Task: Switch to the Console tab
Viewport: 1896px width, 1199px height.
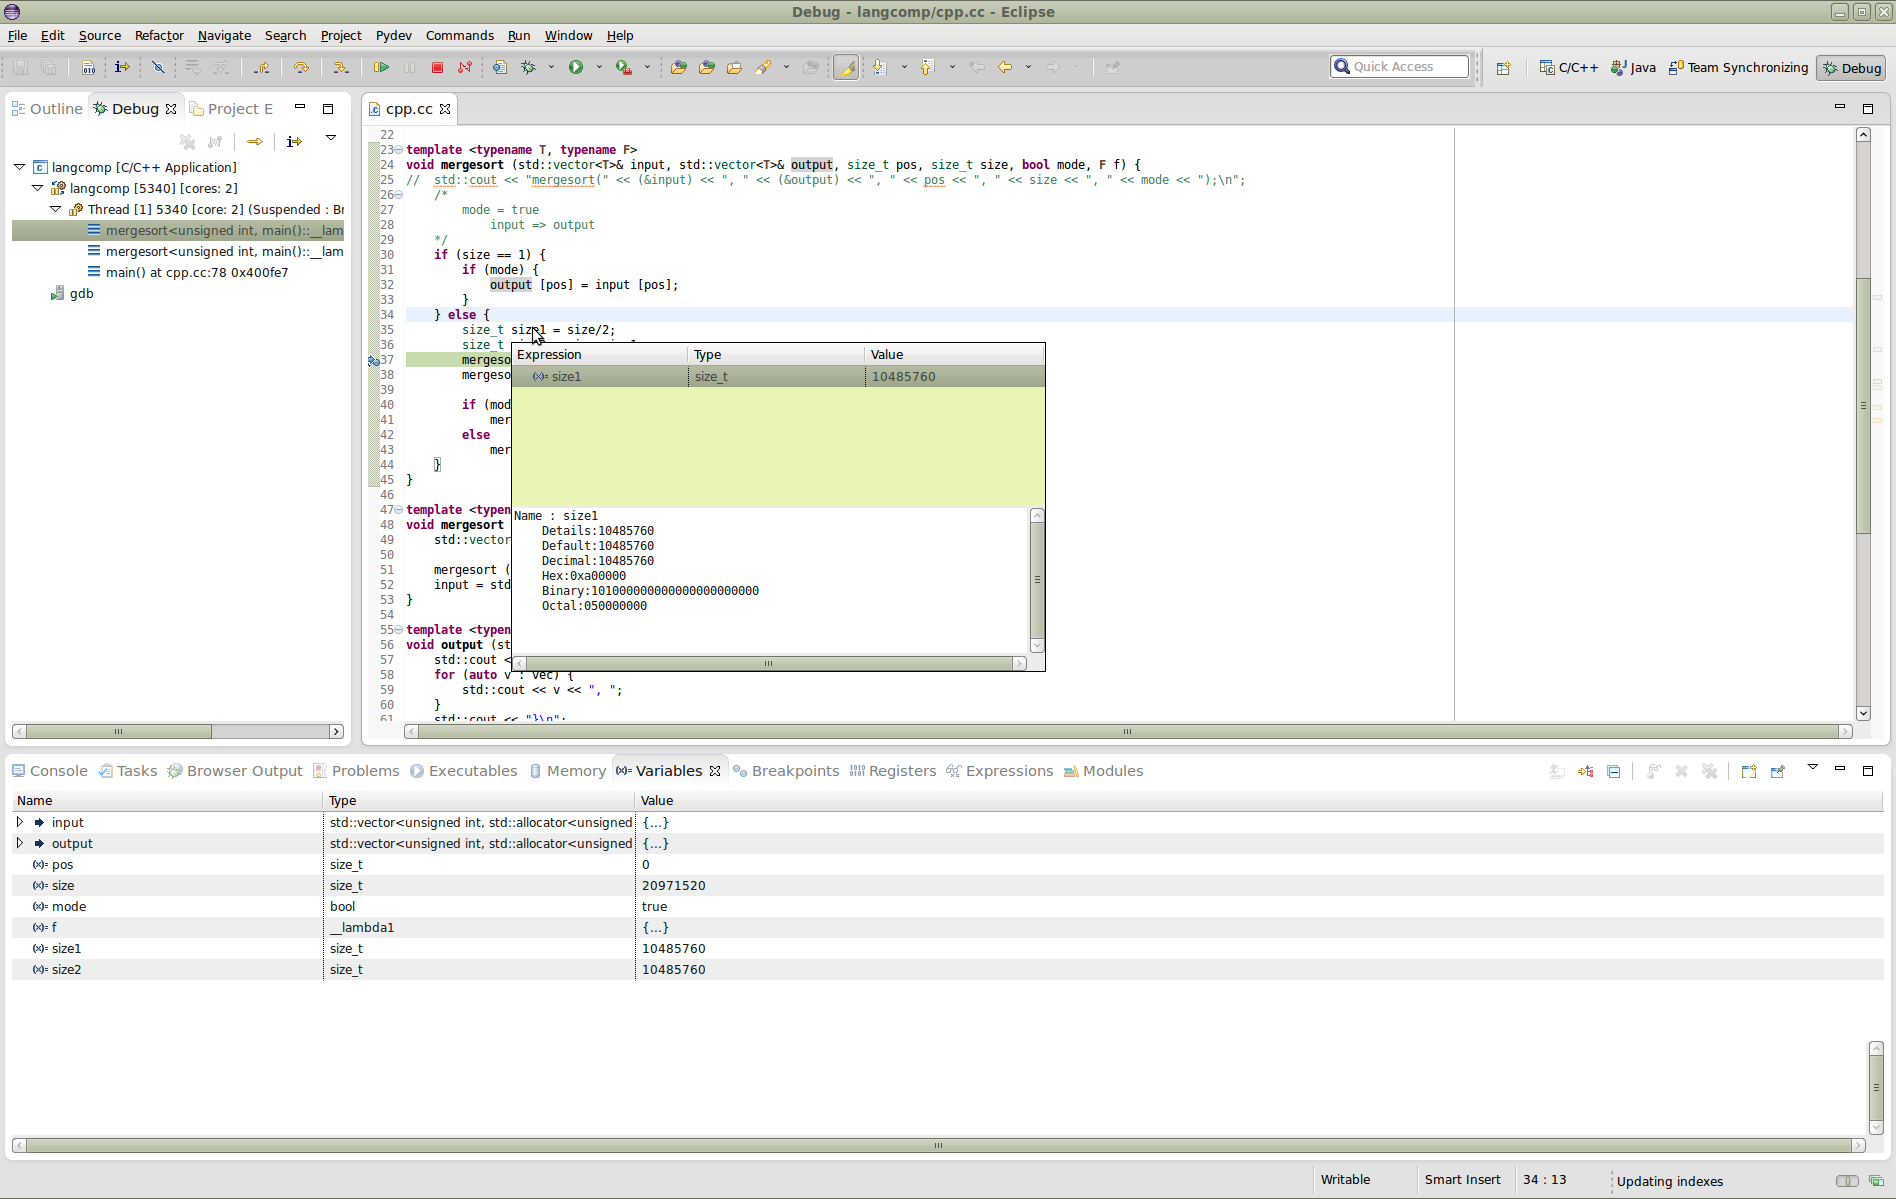Action: pyautogui.click(x=50, y=771)
